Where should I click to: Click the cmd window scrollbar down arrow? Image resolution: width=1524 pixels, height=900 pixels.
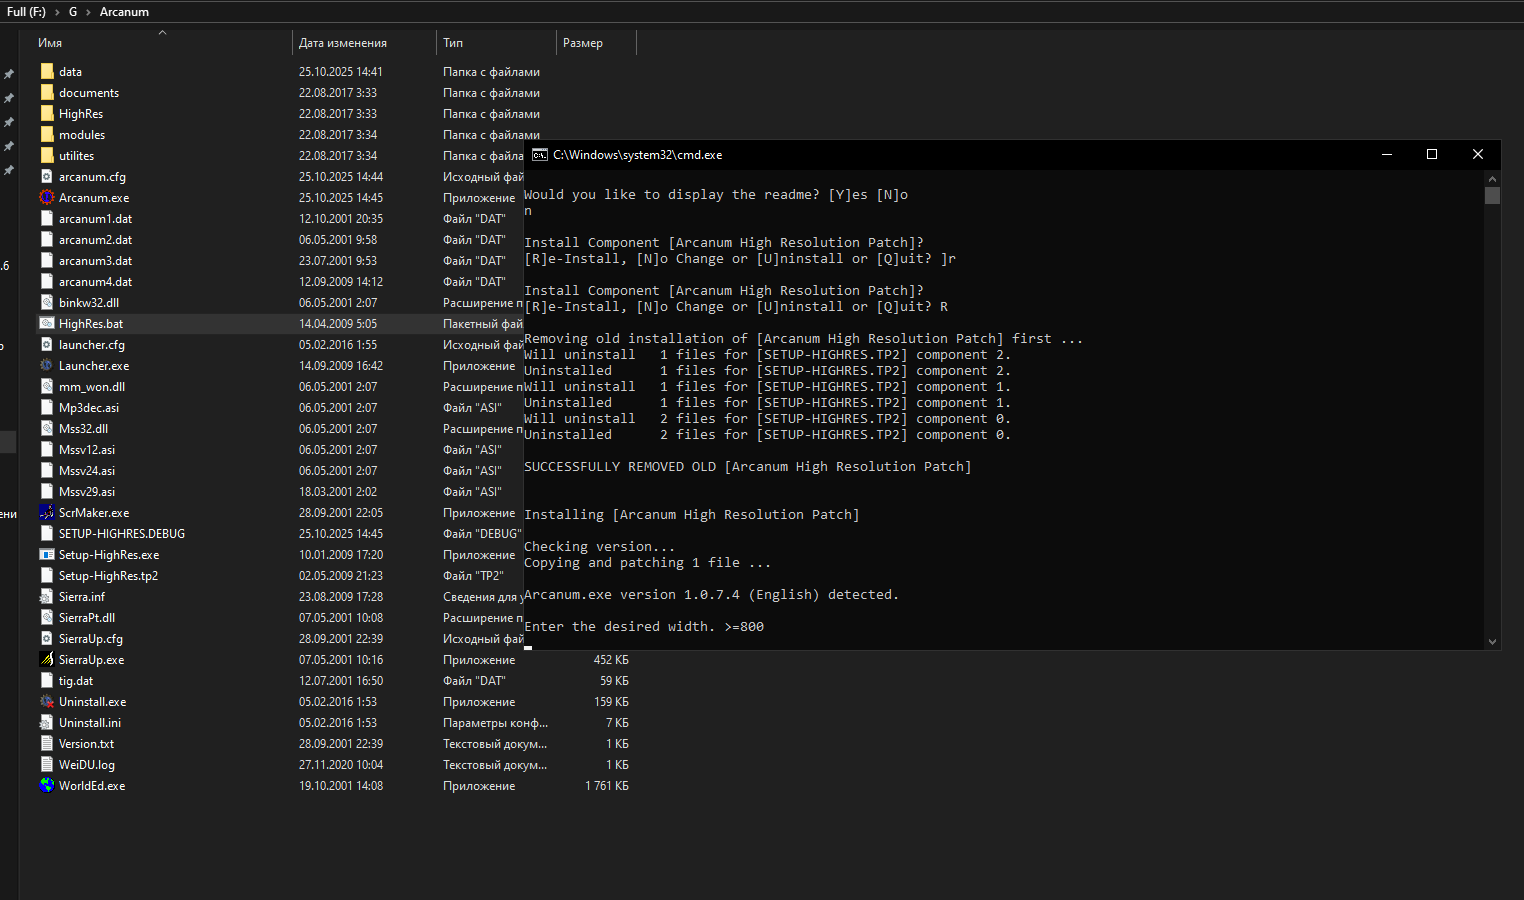pos(1492,642)
